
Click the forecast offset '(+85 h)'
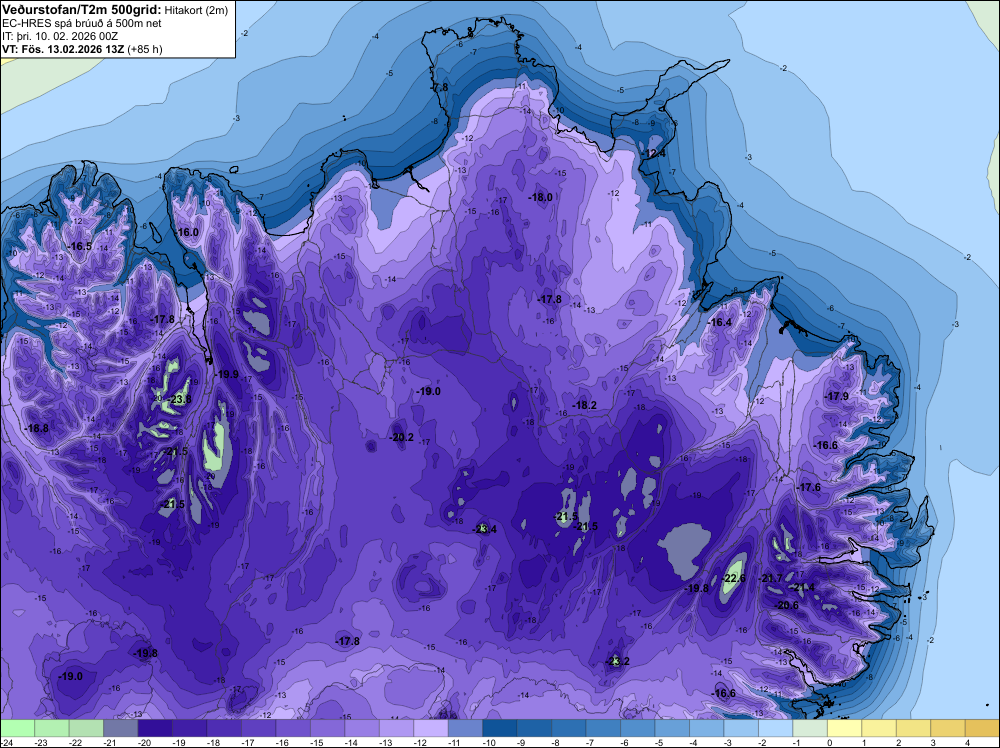(145, 49)
